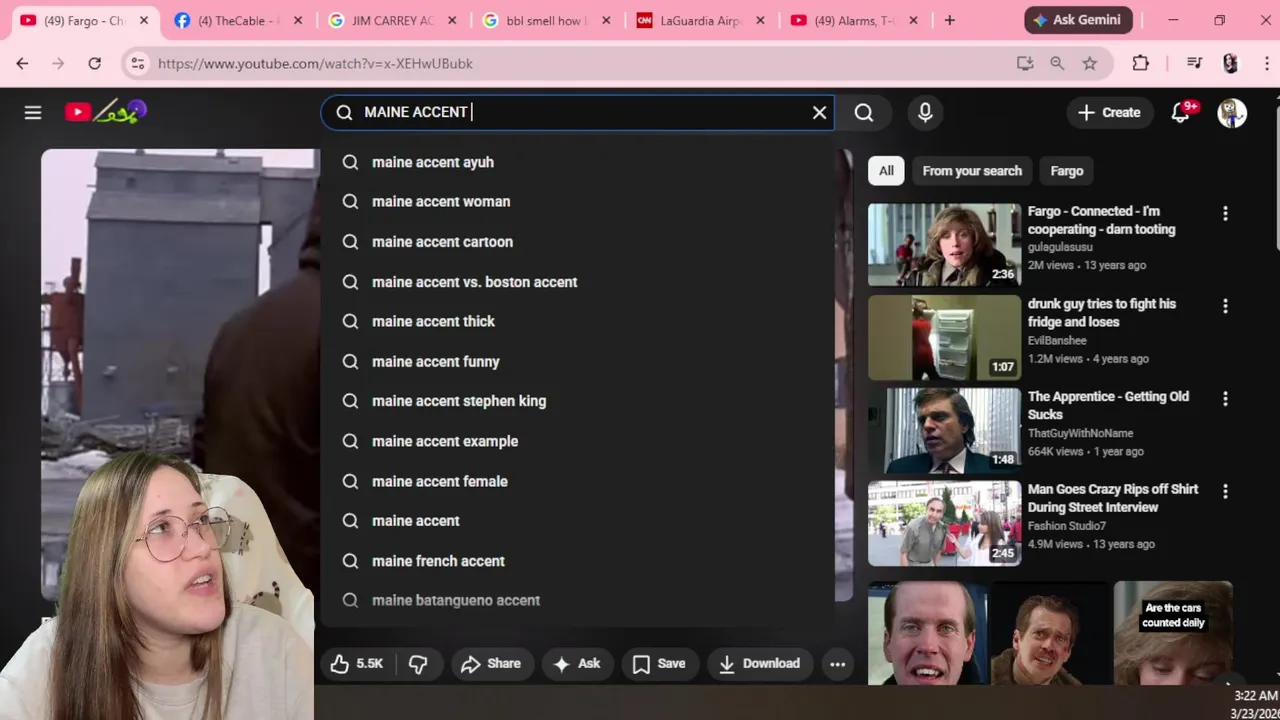Open Fargo Connected video thumbnail

(x=944, y=245)
